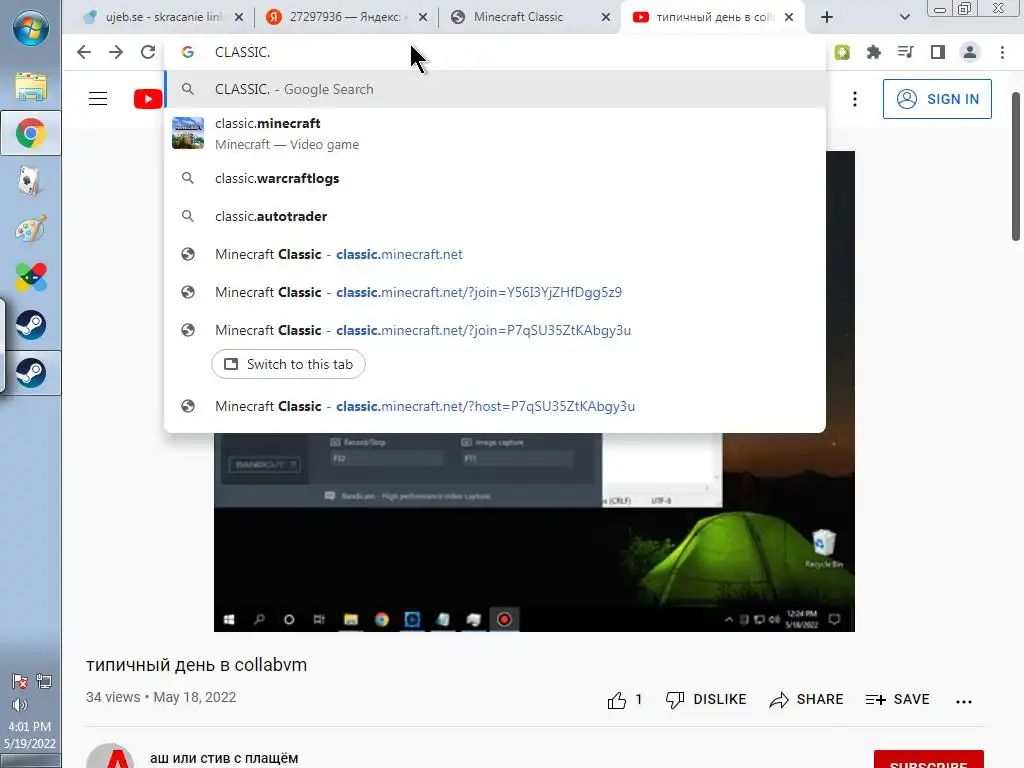Choose the classic.autotrader suggestion
The width and height of the screenshot is (1024, 768).
(495, 216)
